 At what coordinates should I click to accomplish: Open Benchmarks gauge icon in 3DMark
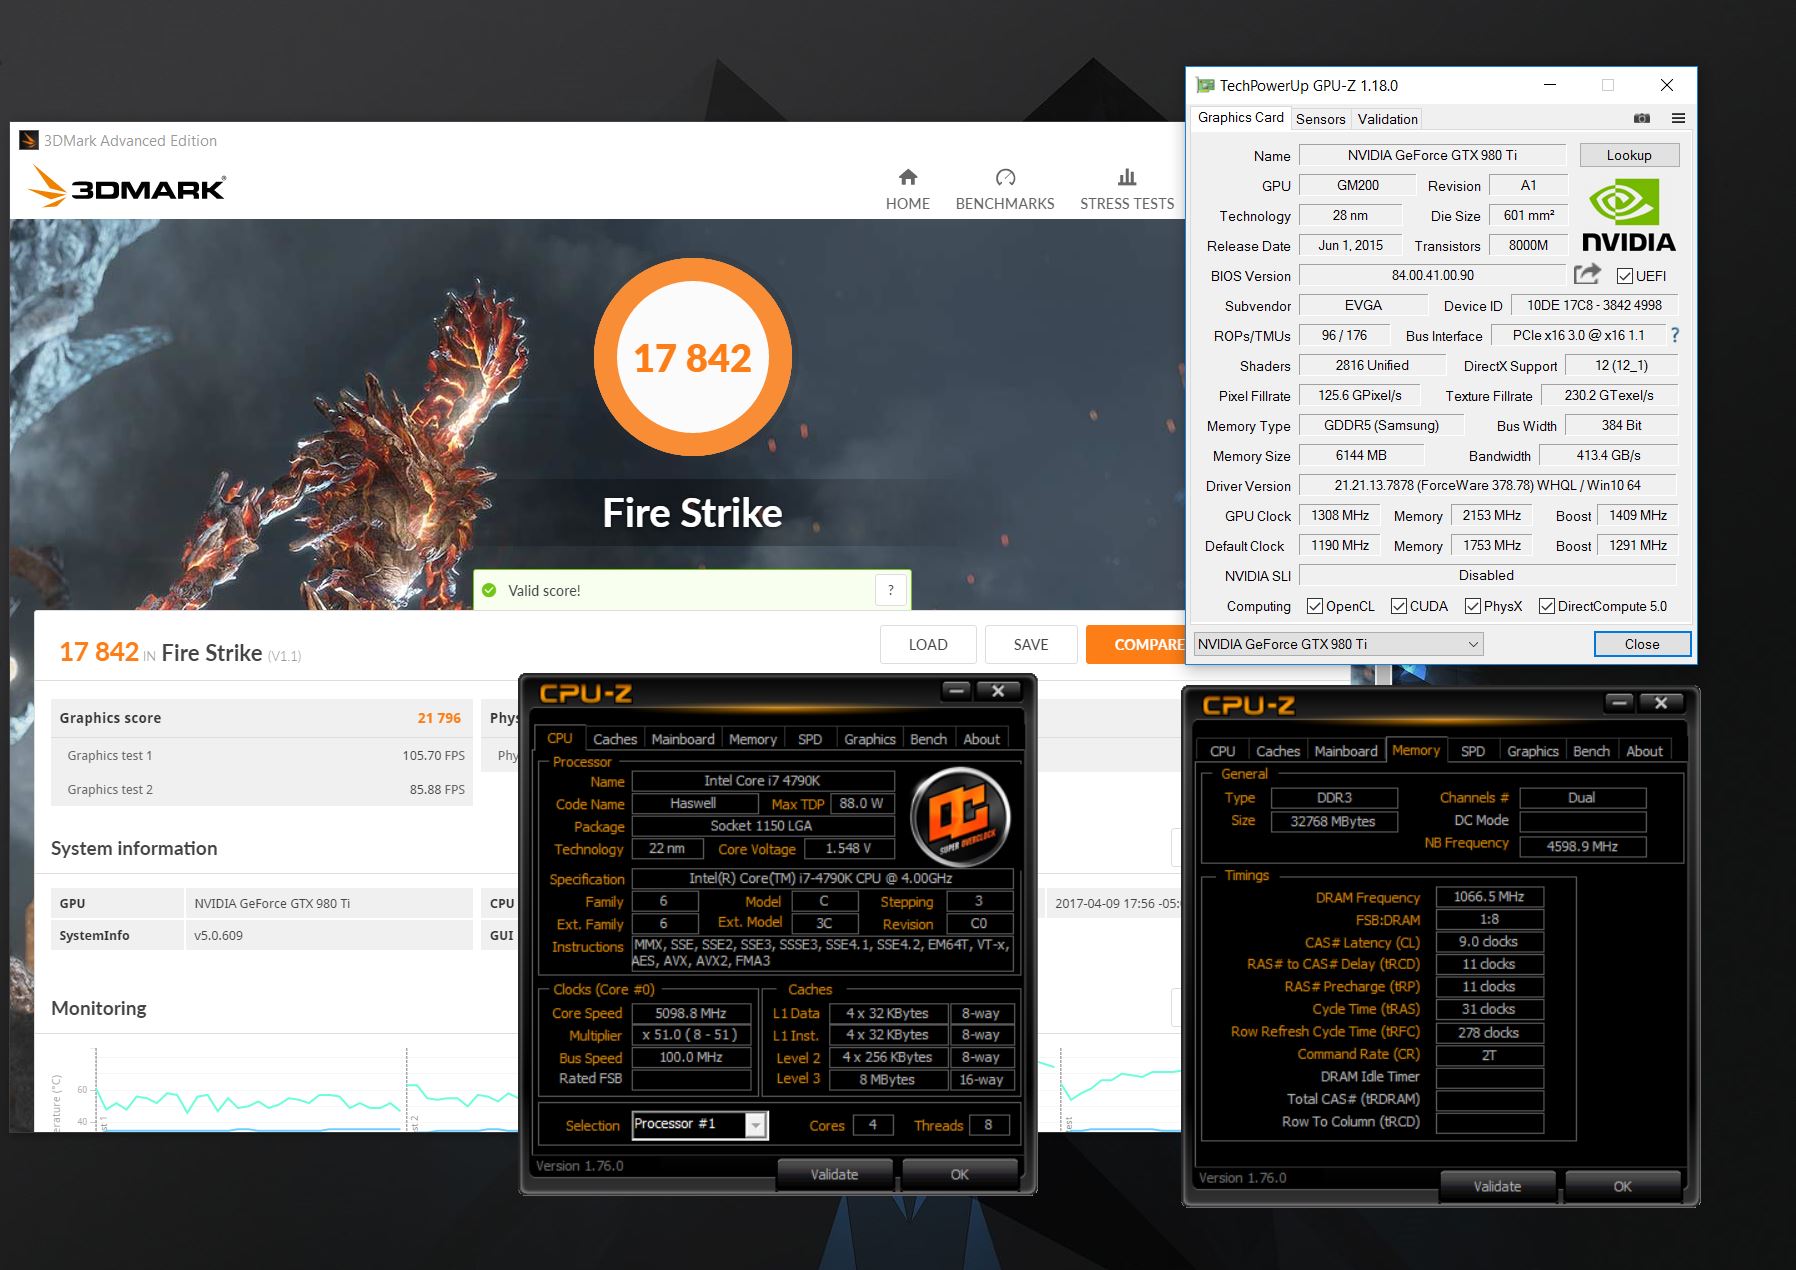tap(1005, 177)
